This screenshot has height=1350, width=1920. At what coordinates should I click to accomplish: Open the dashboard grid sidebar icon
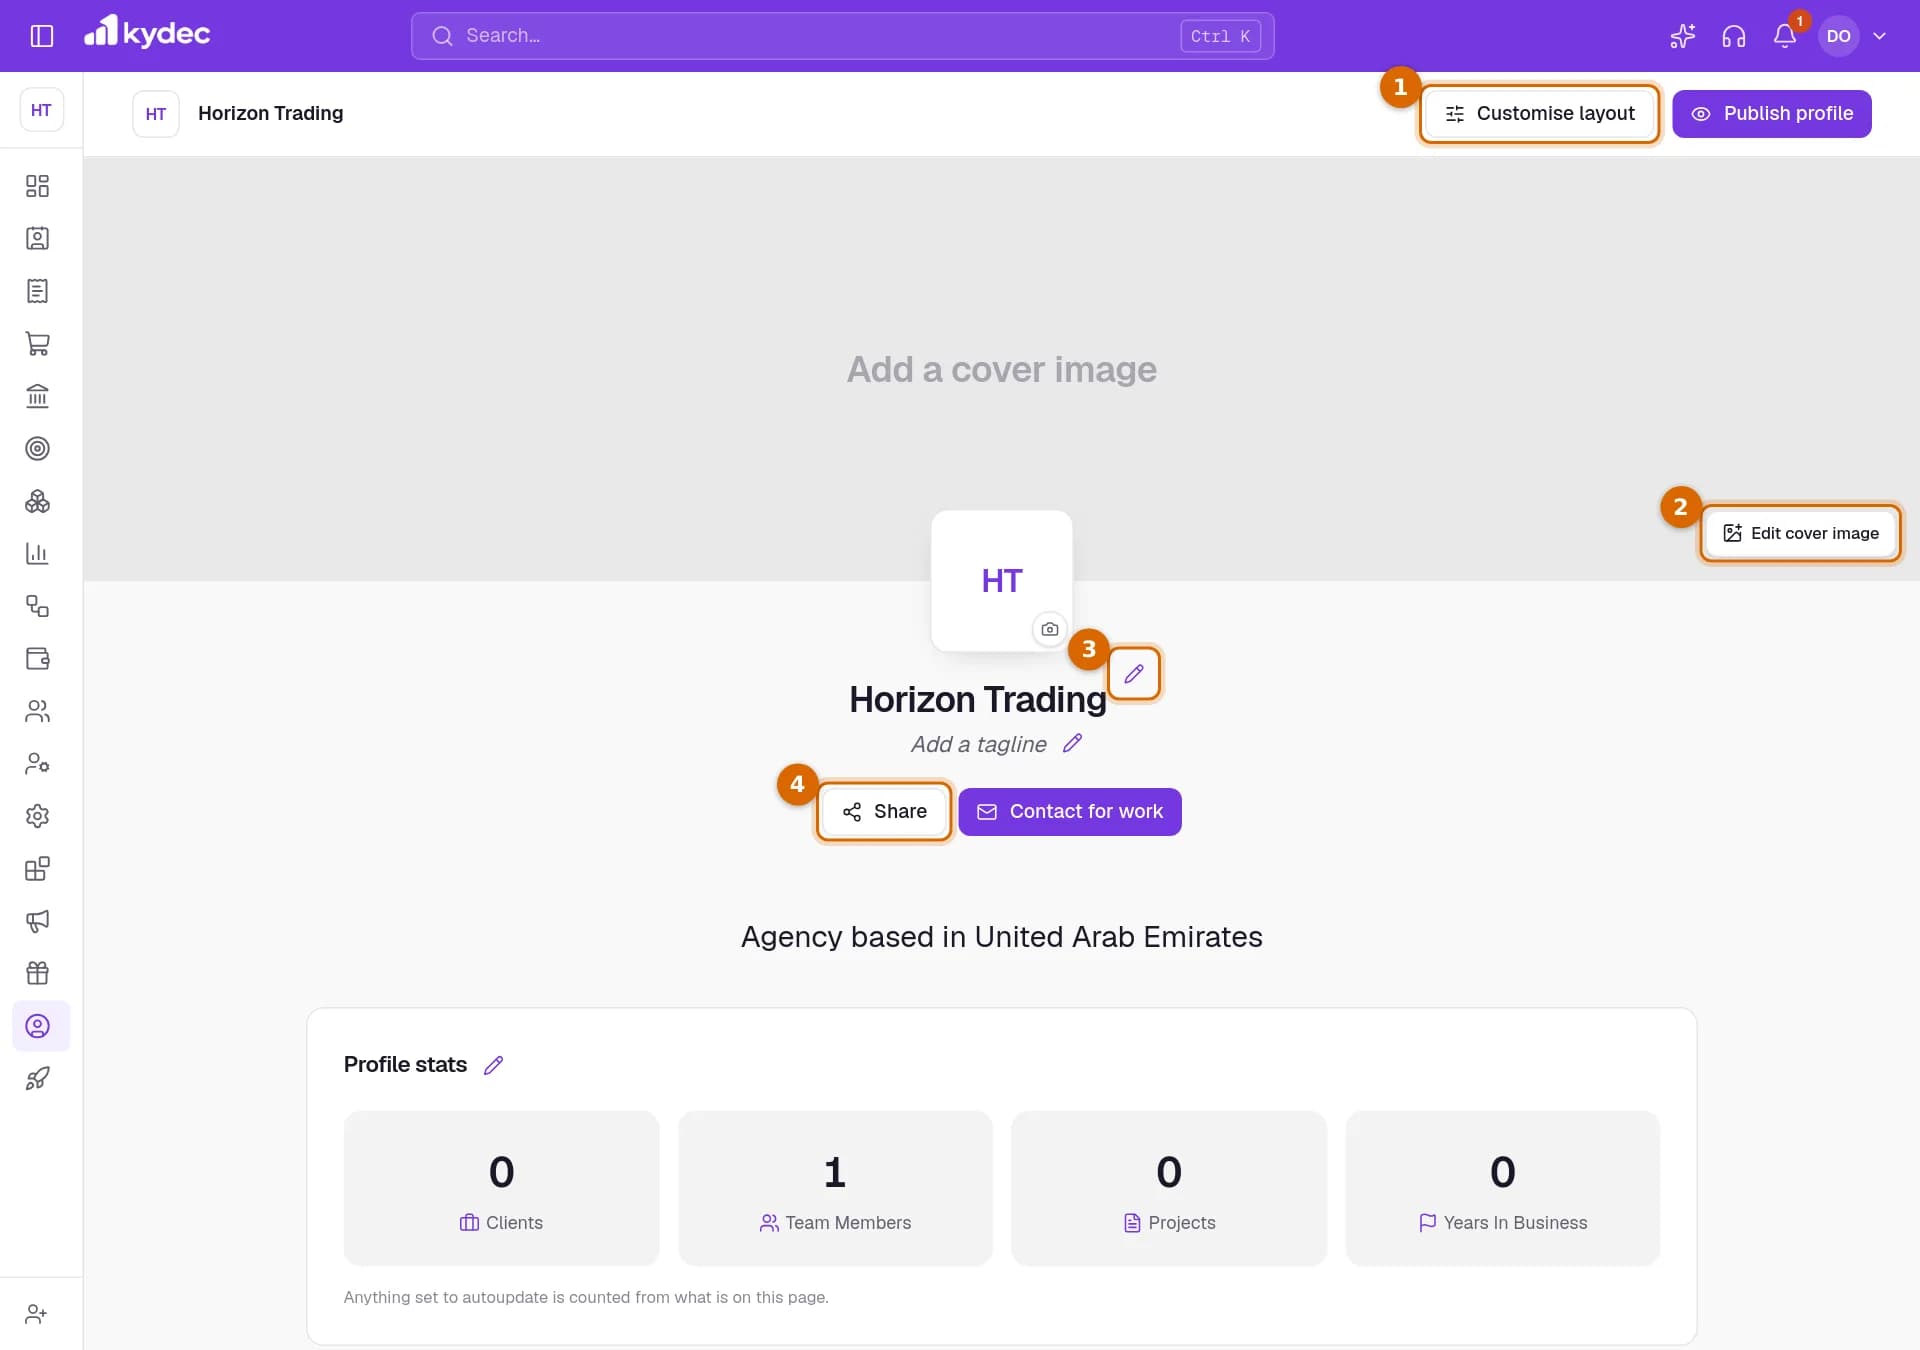pyautogui.click(x=37, y=186)
